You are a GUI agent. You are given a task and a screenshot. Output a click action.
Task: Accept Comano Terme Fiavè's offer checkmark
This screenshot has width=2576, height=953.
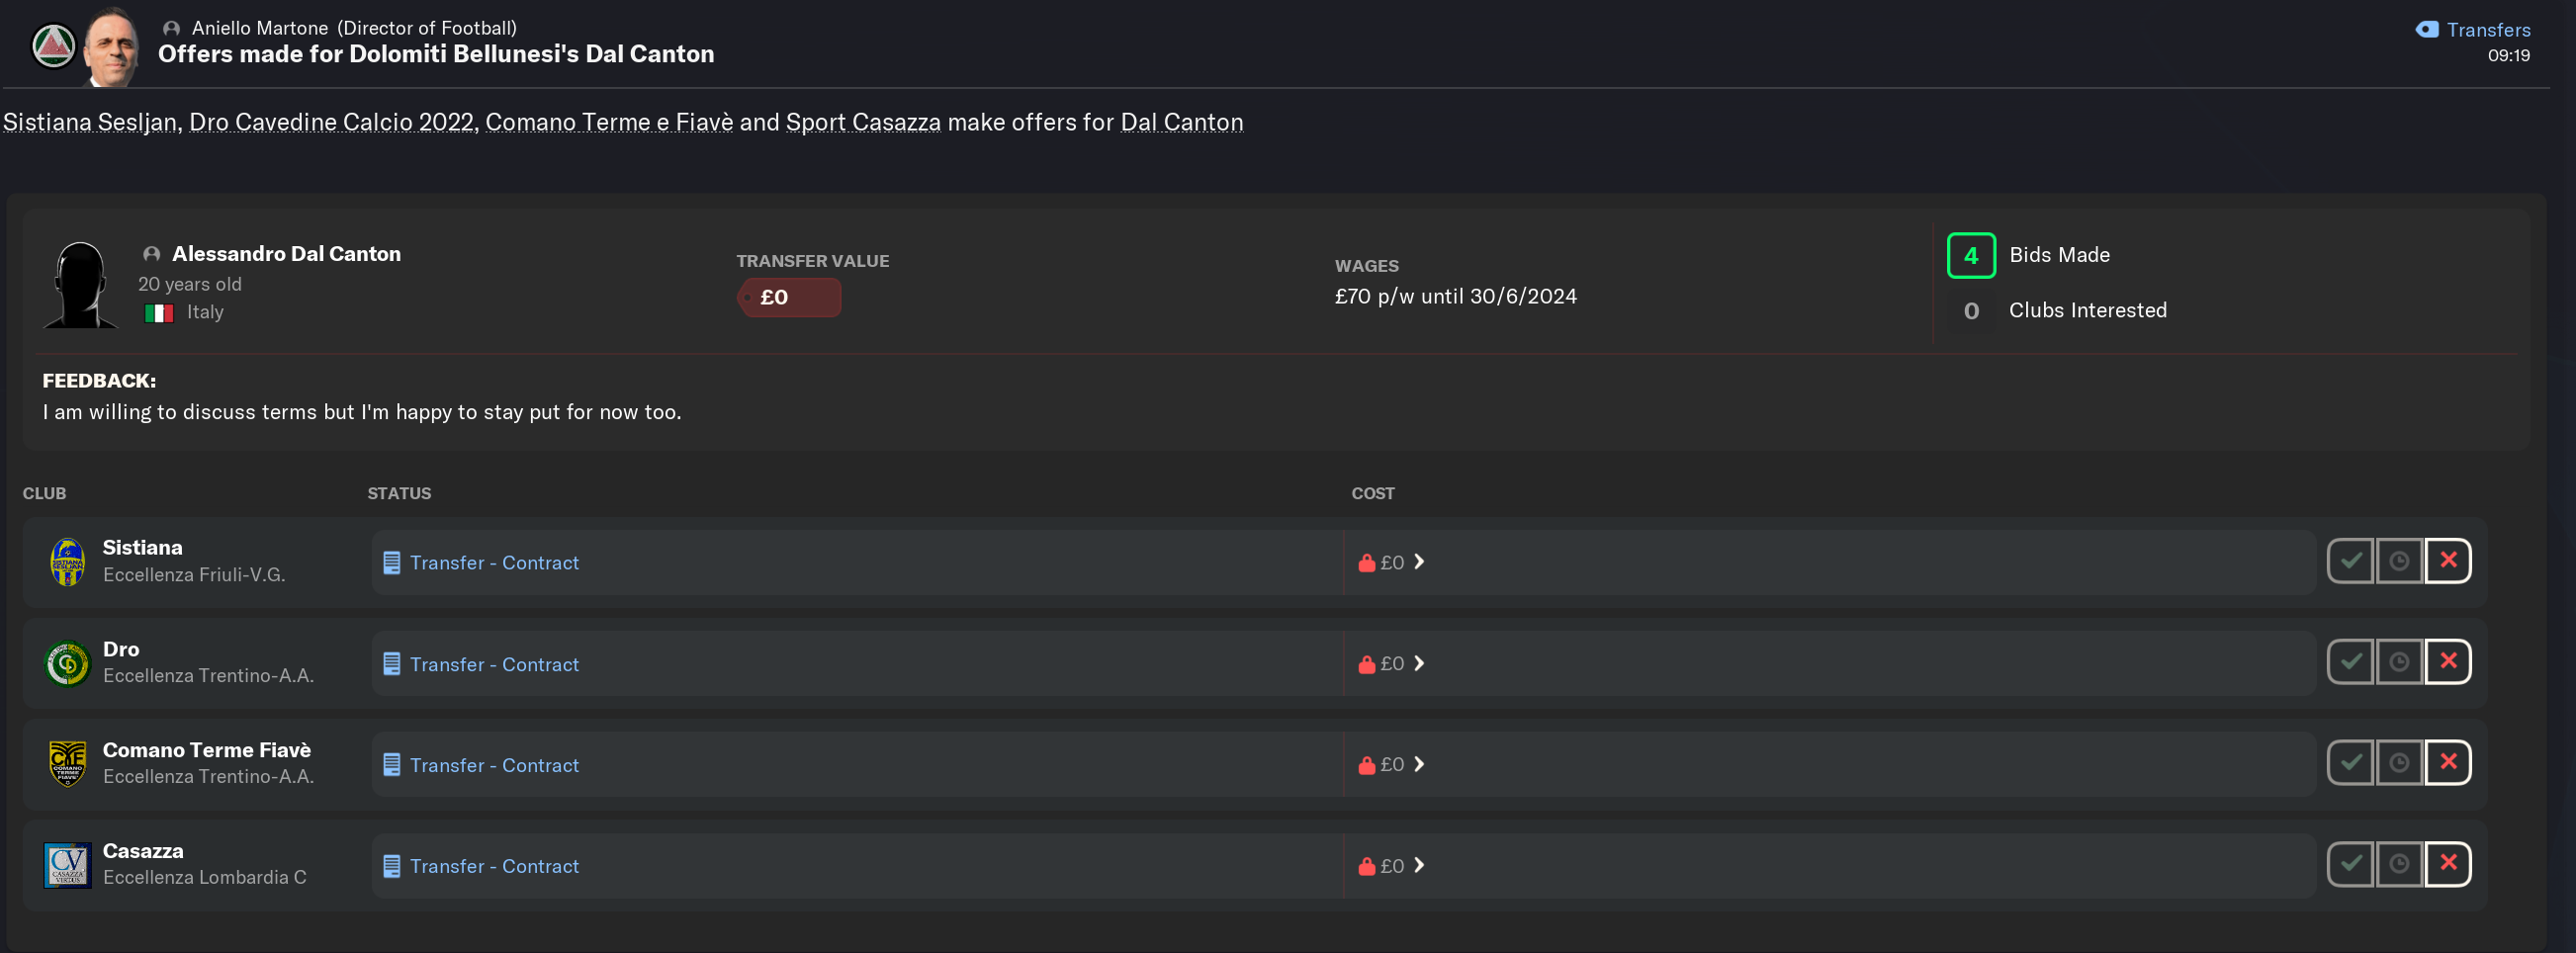click(x=2351, y=763)
